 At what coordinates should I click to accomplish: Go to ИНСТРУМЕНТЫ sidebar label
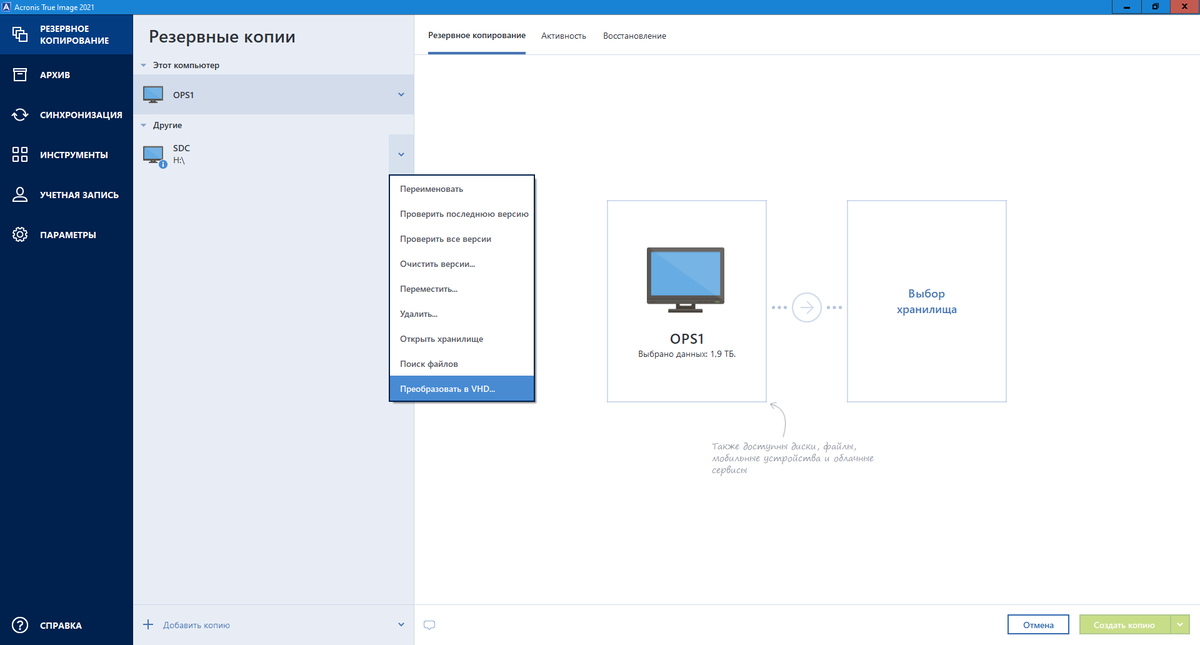point(74,155)
